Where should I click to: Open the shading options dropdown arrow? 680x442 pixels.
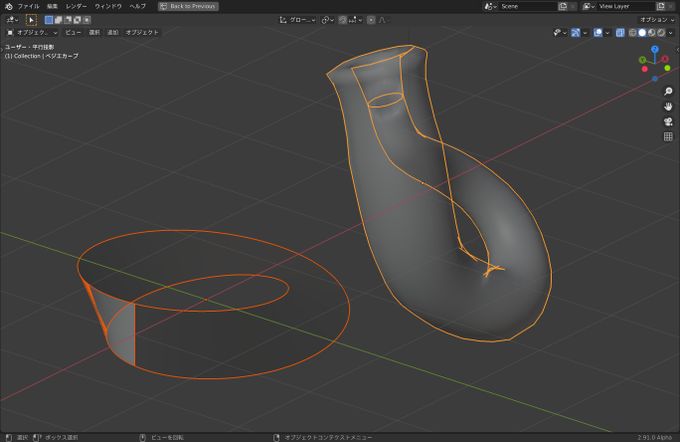pos(671,33)
